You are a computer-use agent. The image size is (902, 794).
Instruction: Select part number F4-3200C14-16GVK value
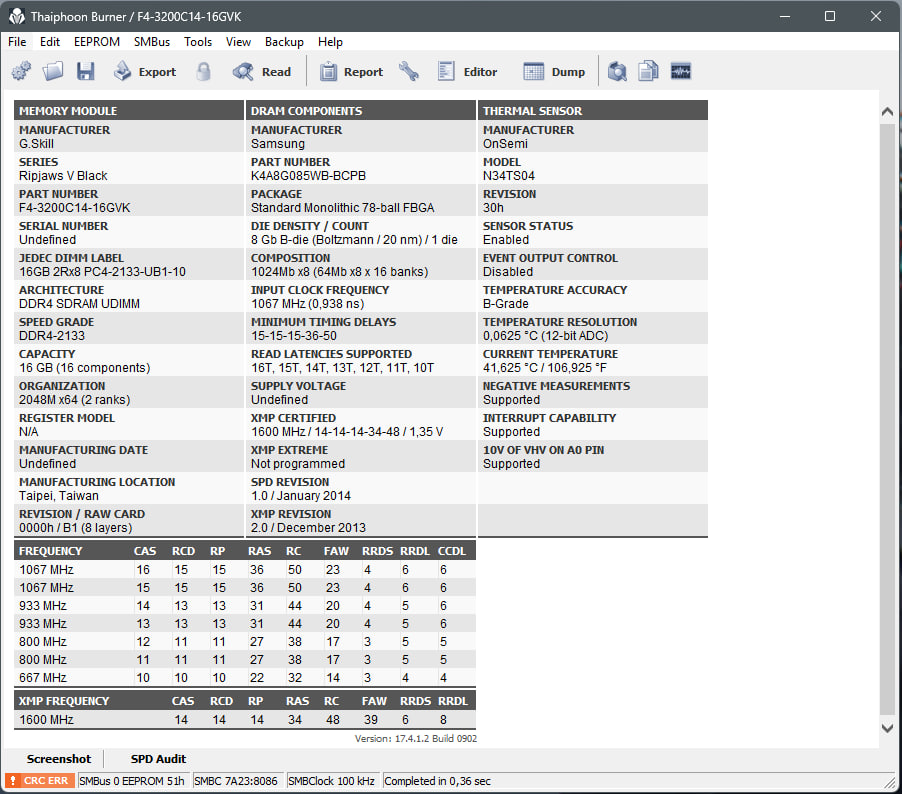pos(75,208)
